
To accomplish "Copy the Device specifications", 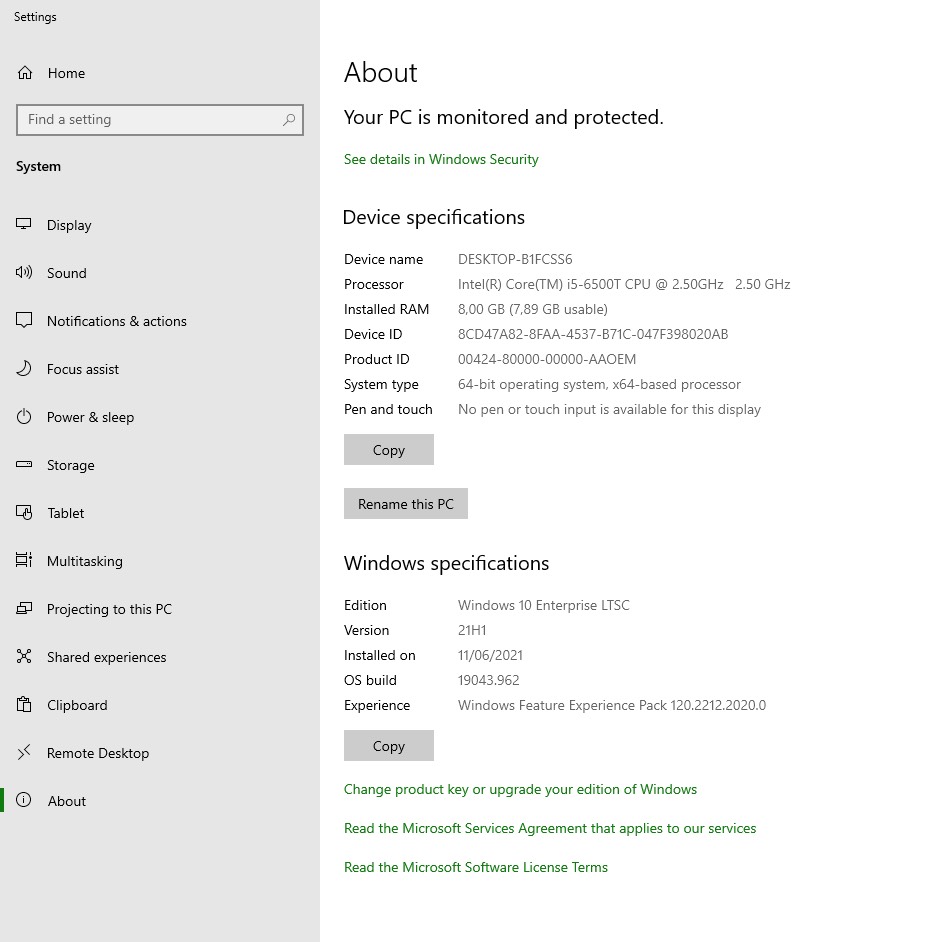I will coord(389,450).
